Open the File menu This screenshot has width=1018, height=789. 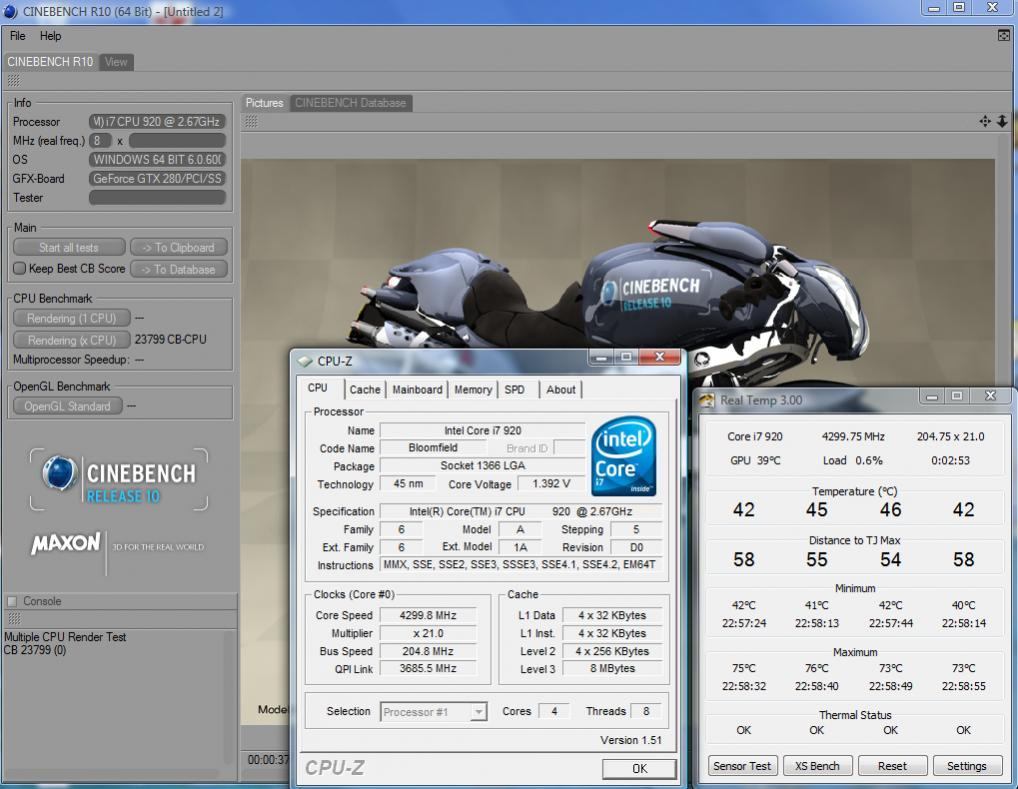(x=18, y=36)
